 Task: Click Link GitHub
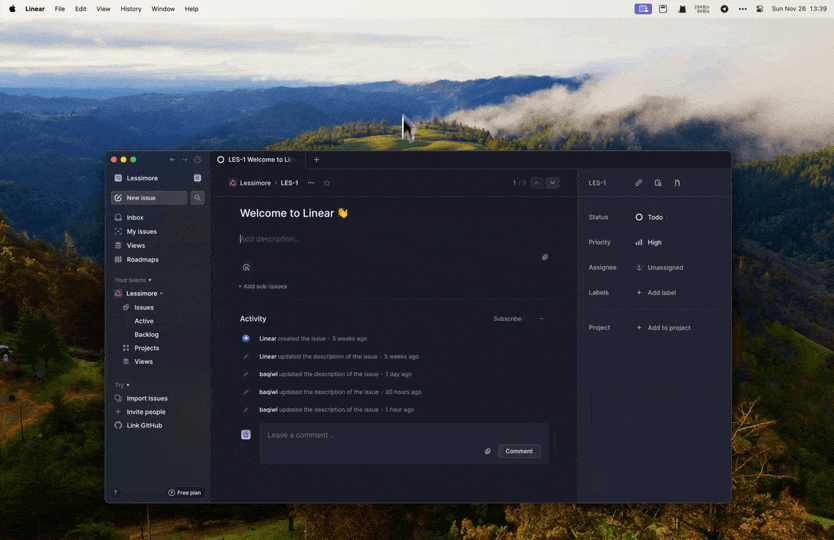[144, 426]
